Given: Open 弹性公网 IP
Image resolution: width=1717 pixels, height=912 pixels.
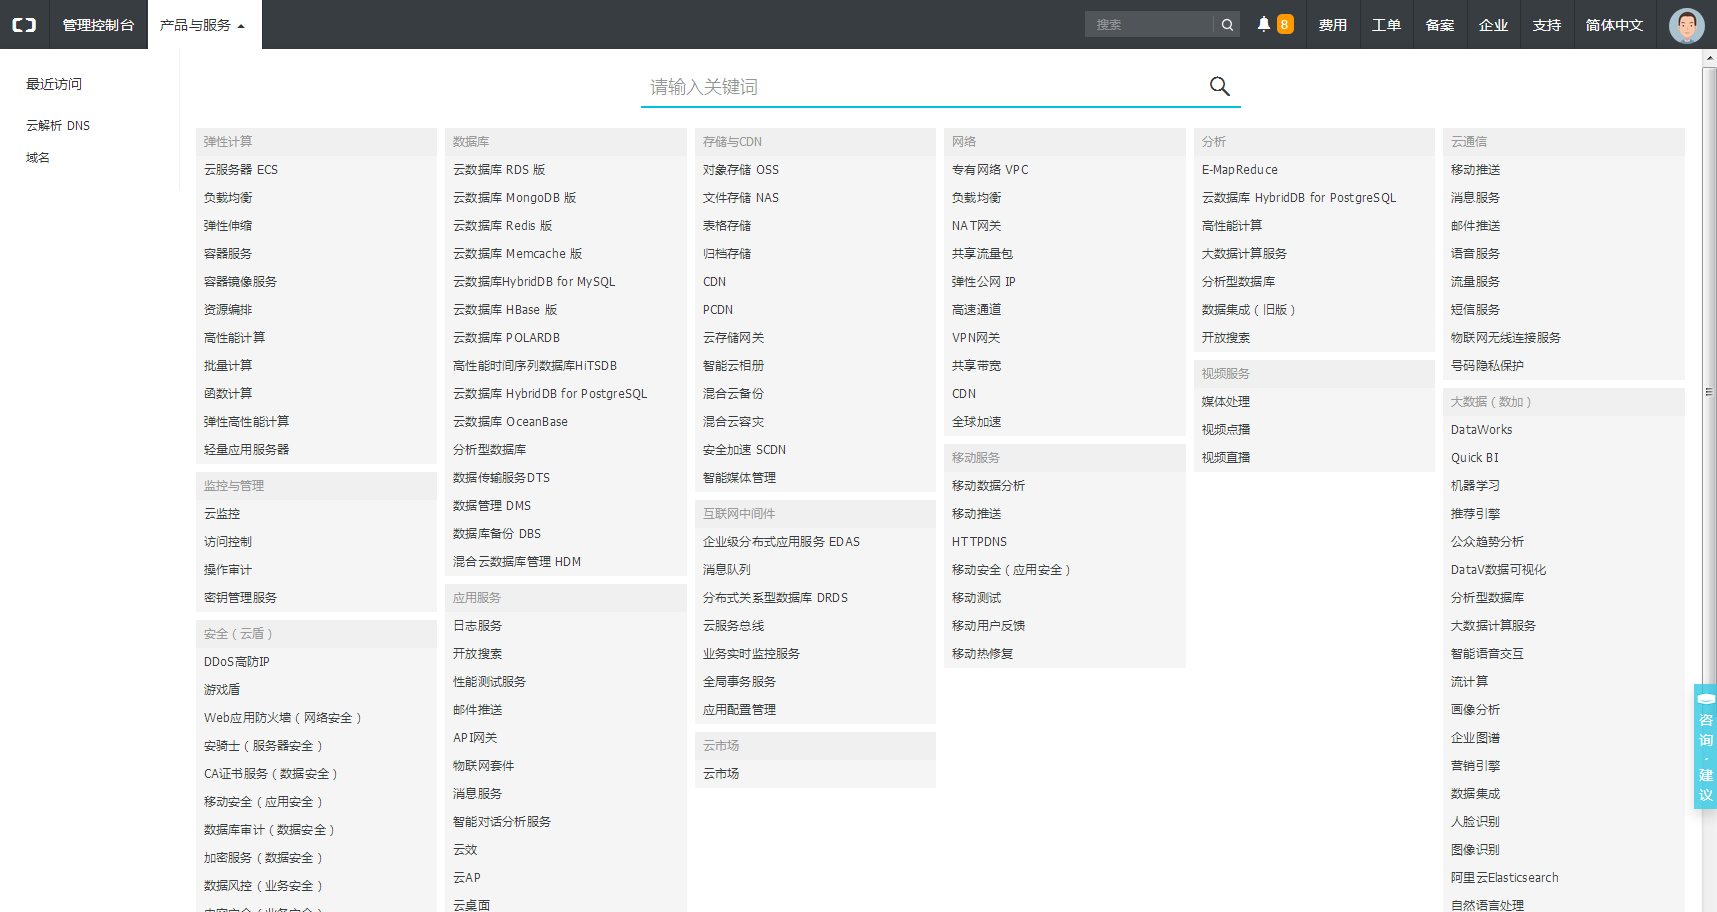Looking at the screenshot, I should (984, 282).
